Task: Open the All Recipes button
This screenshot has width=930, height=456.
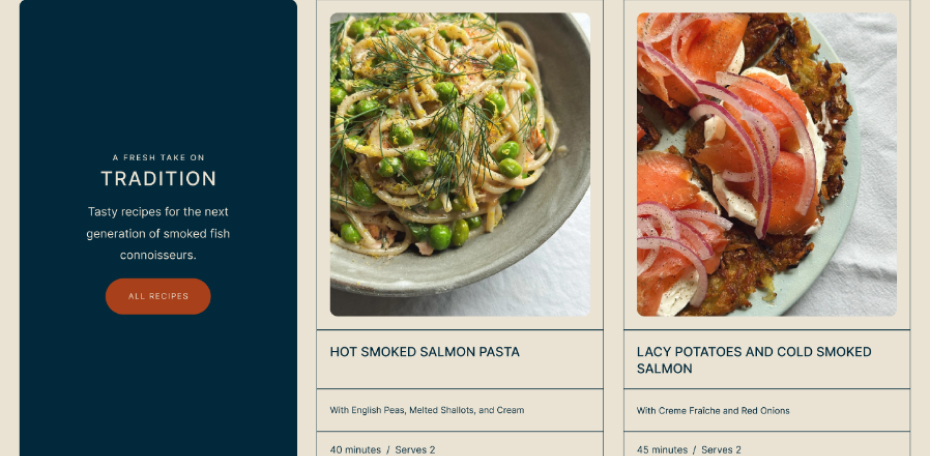Action: tap(158, 296)
